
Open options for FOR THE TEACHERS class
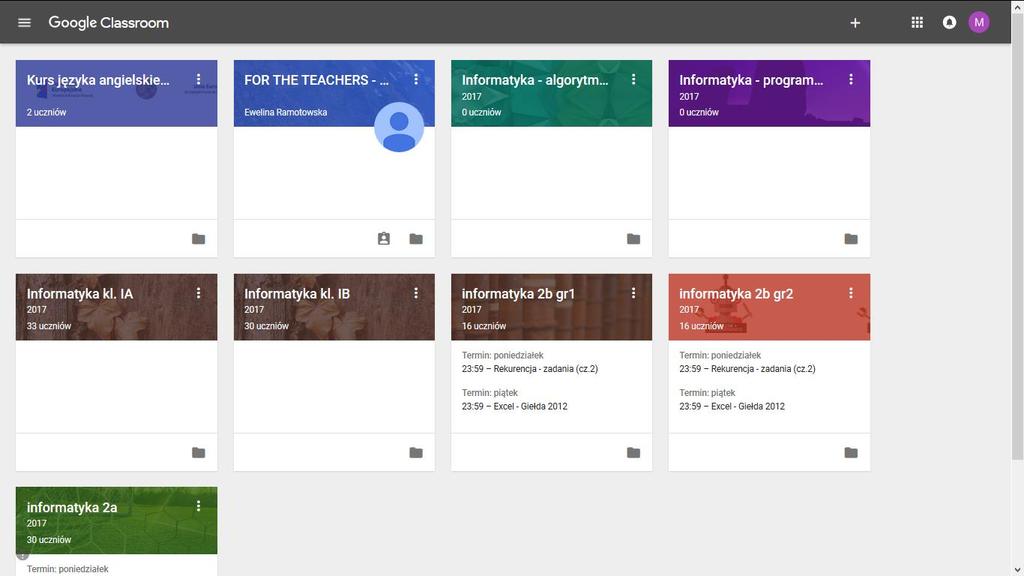[416, 80]
